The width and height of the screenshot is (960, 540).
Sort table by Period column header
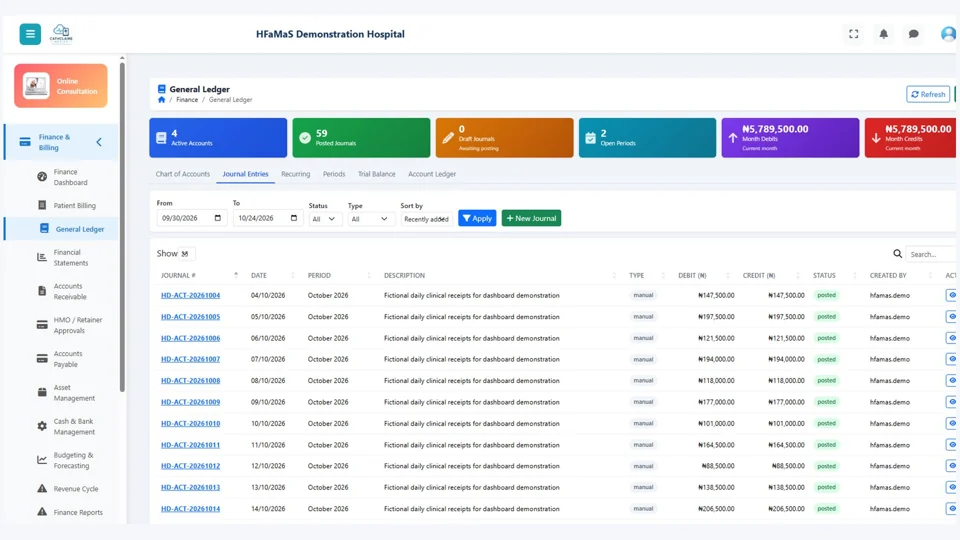tap(339, 276)
